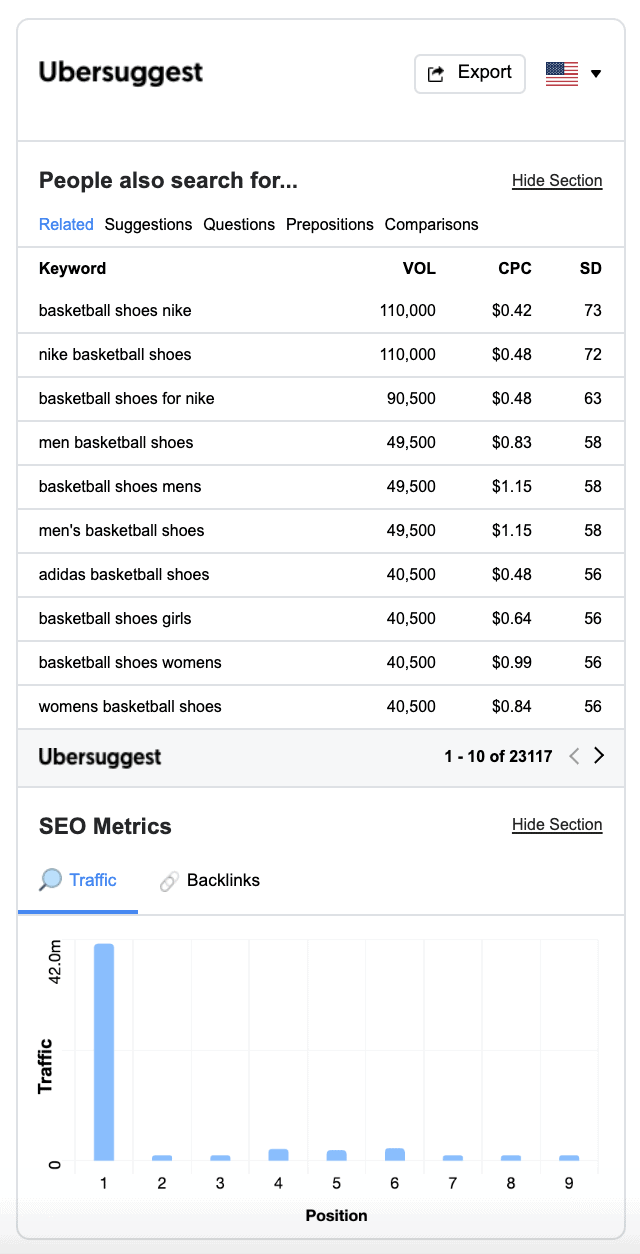Select keyword 'basketball shoes womens'

130,663
